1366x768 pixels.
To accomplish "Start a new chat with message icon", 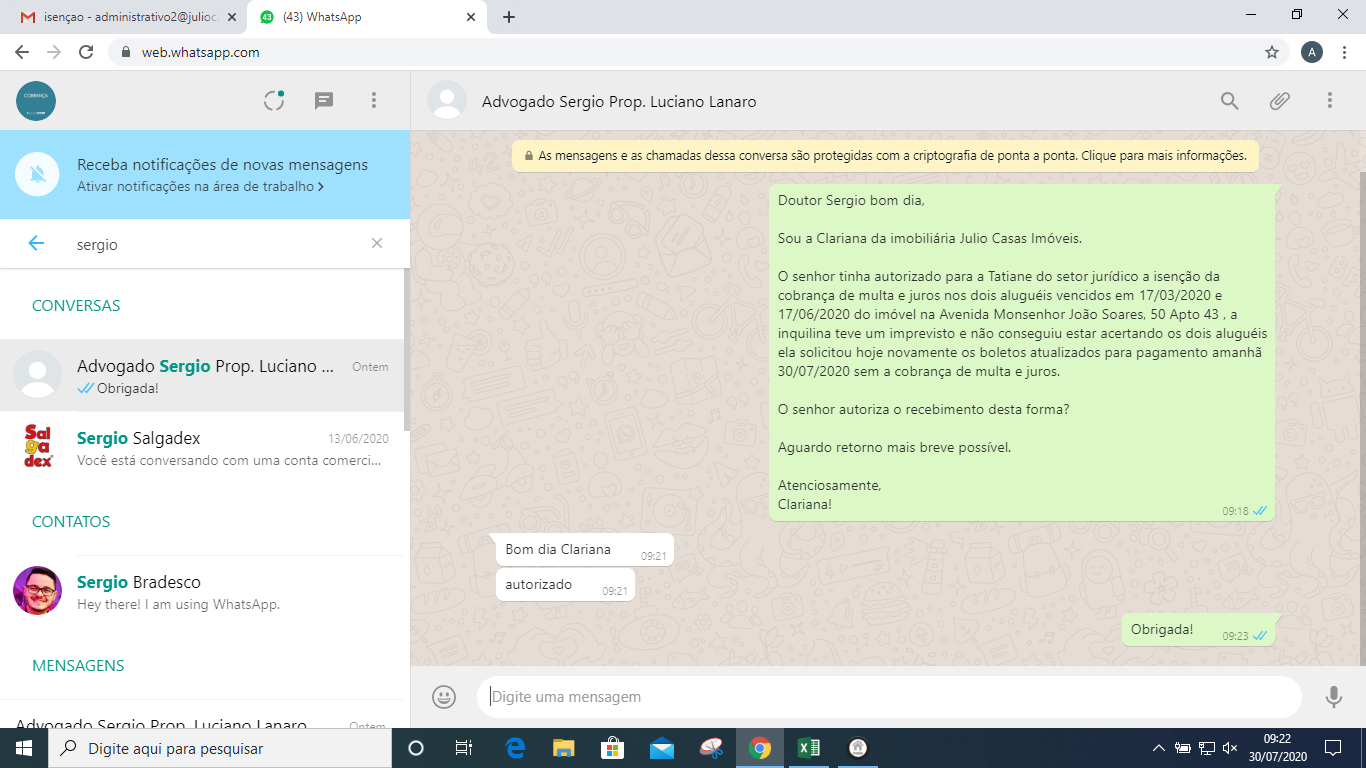I will point(323,100).
